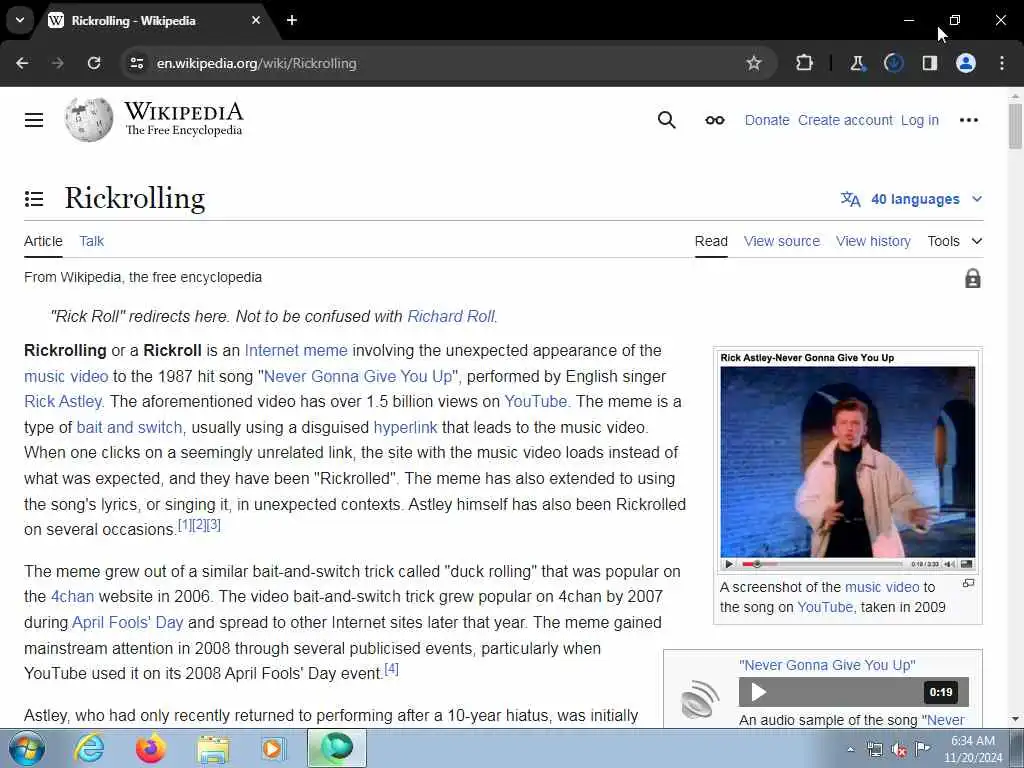Click the browser forward arrow
This screenshot has height=768, width=1024.
58,63
